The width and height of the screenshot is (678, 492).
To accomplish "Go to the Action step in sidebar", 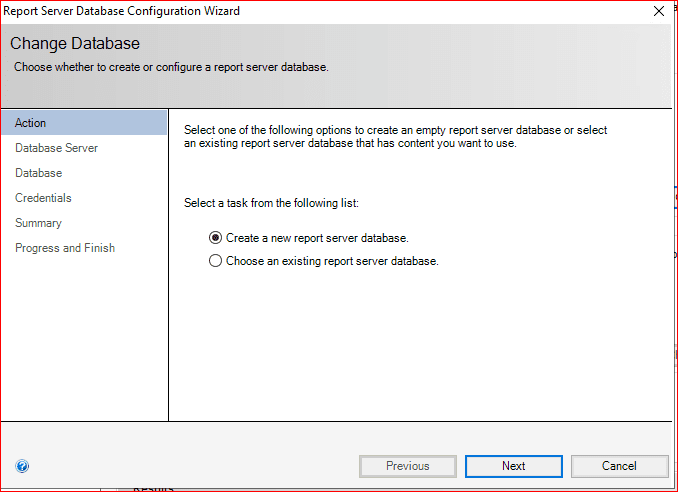I will (31, 123).
